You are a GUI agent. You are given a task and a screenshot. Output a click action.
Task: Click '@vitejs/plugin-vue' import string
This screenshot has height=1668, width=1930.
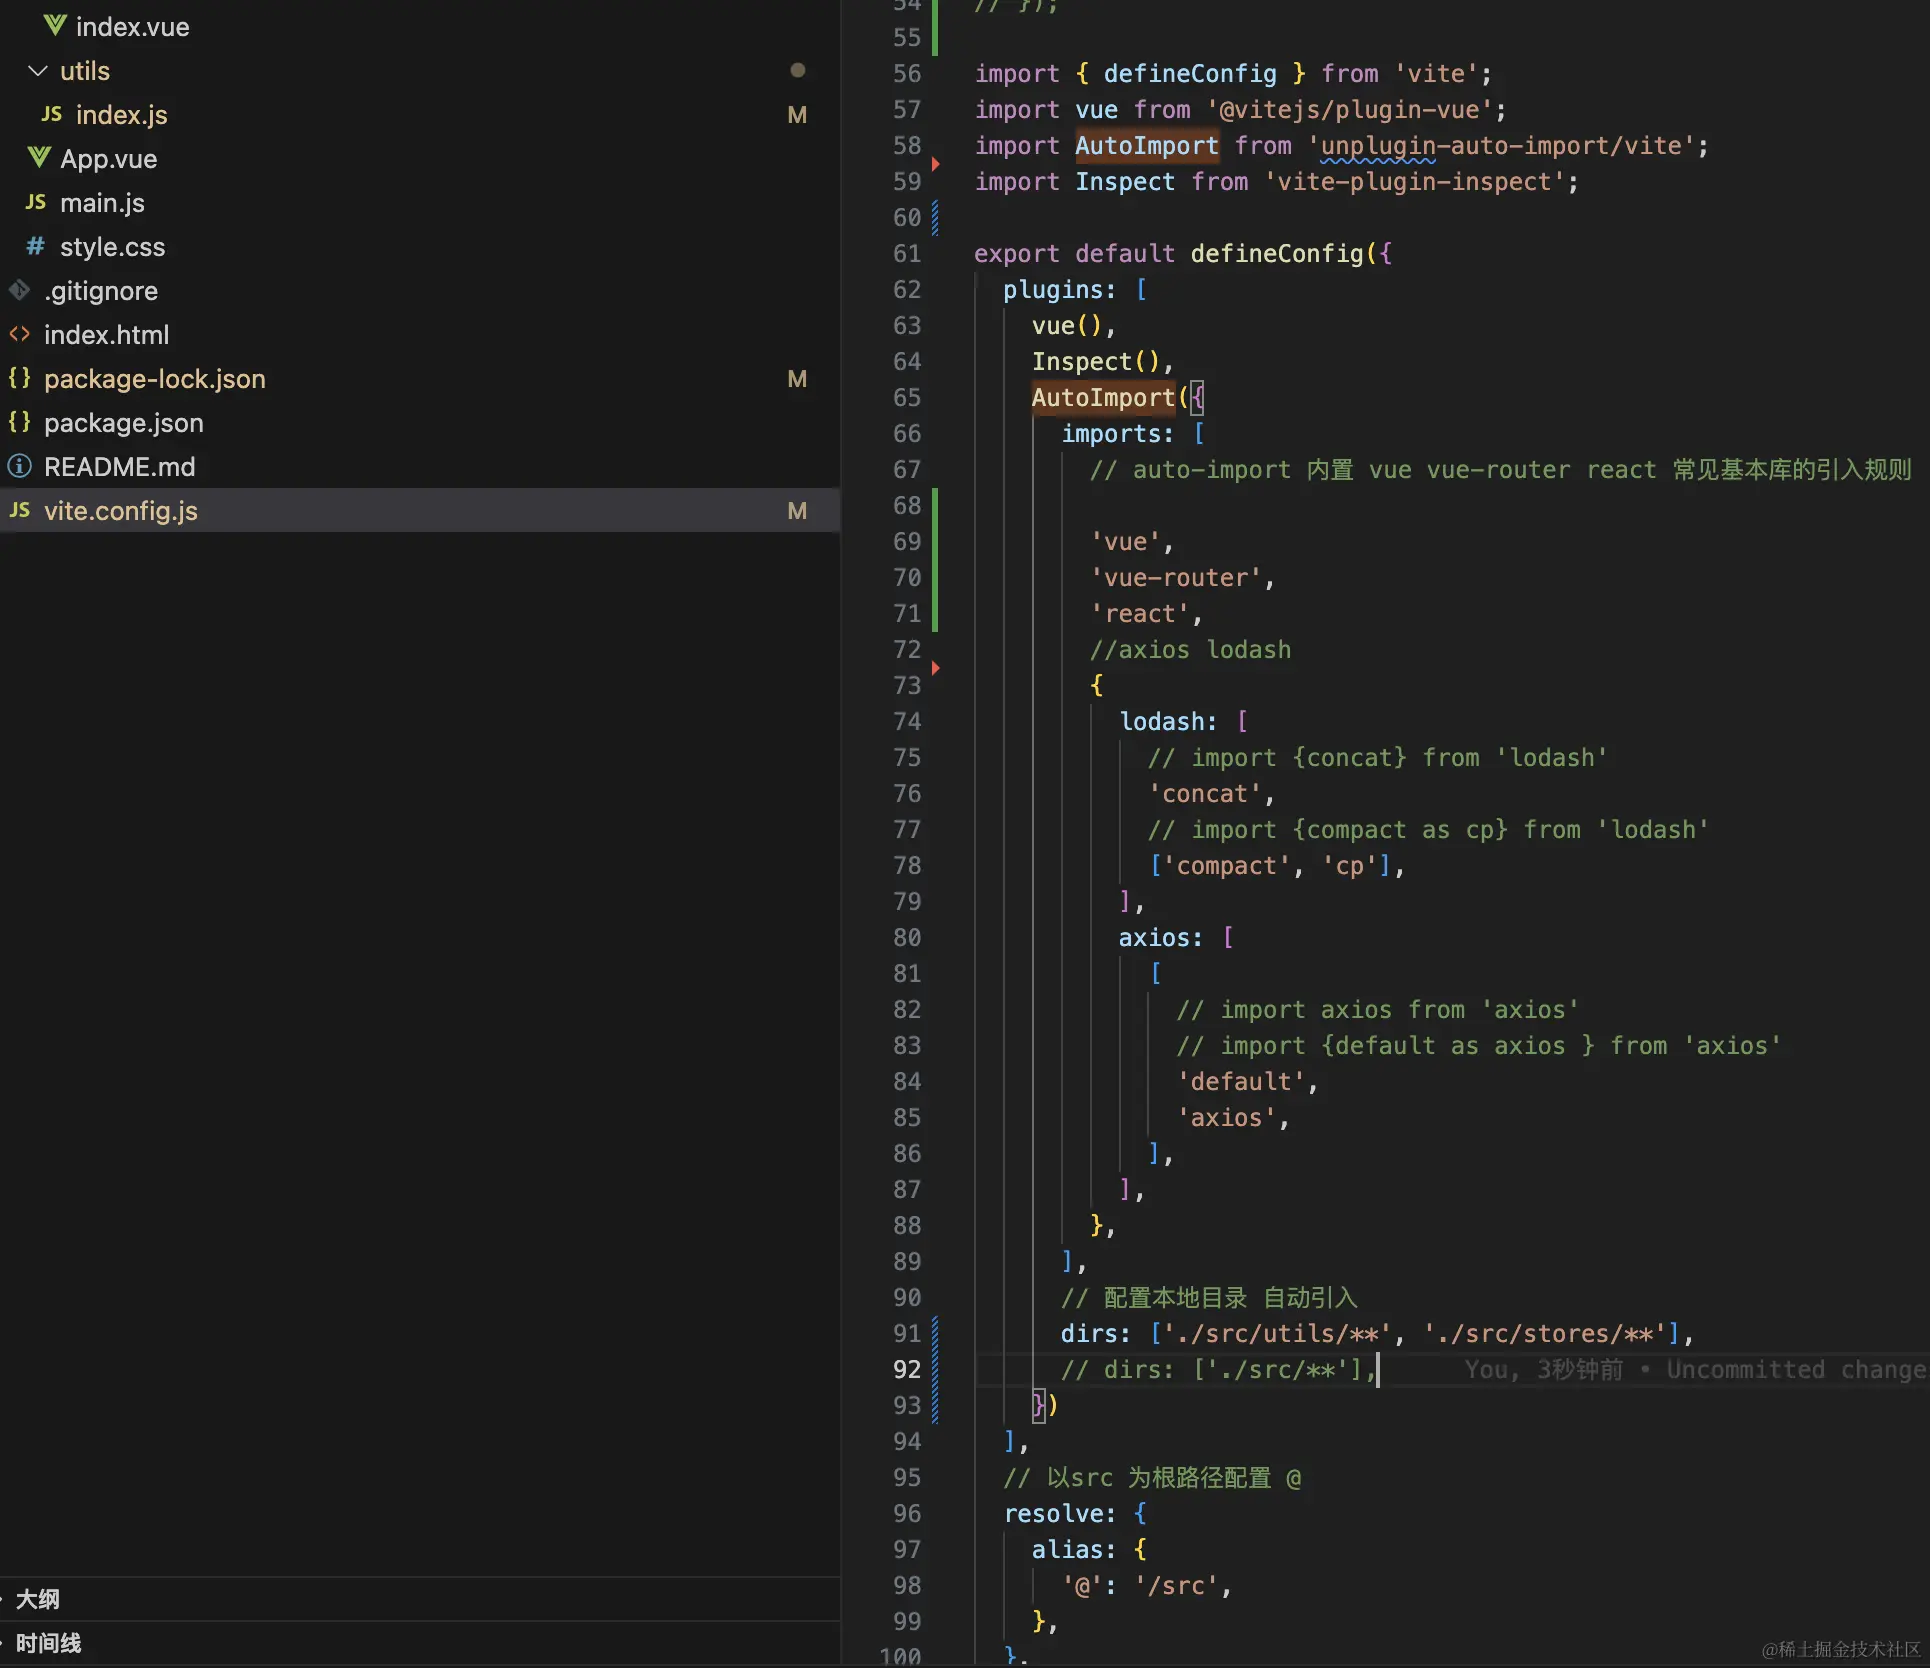pyautogui.click(x=1350, y=110)
